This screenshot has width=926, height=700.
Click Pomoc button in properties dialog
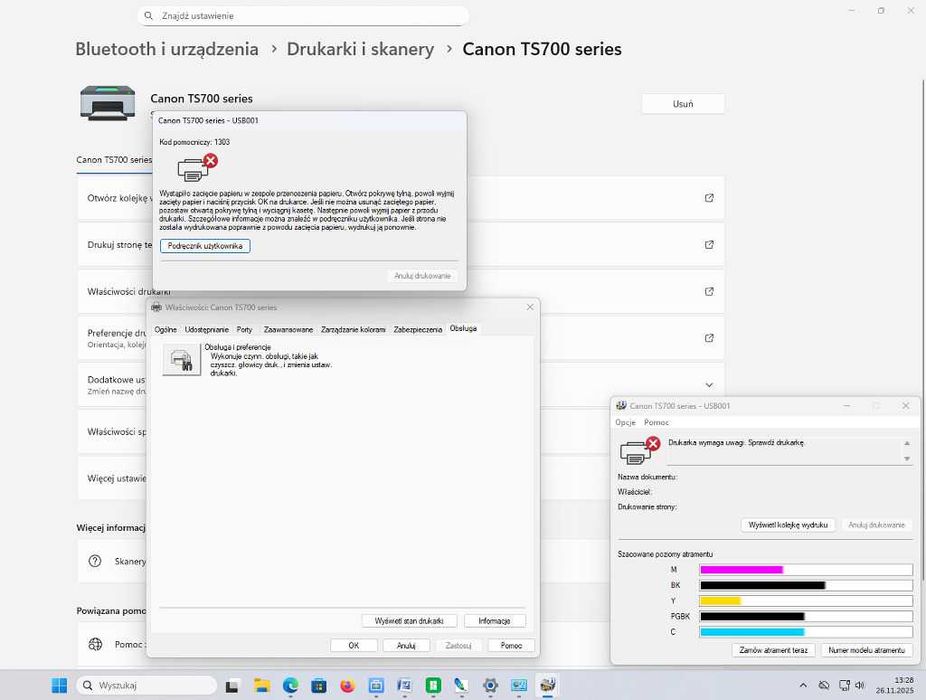click(x=511, y=646)
